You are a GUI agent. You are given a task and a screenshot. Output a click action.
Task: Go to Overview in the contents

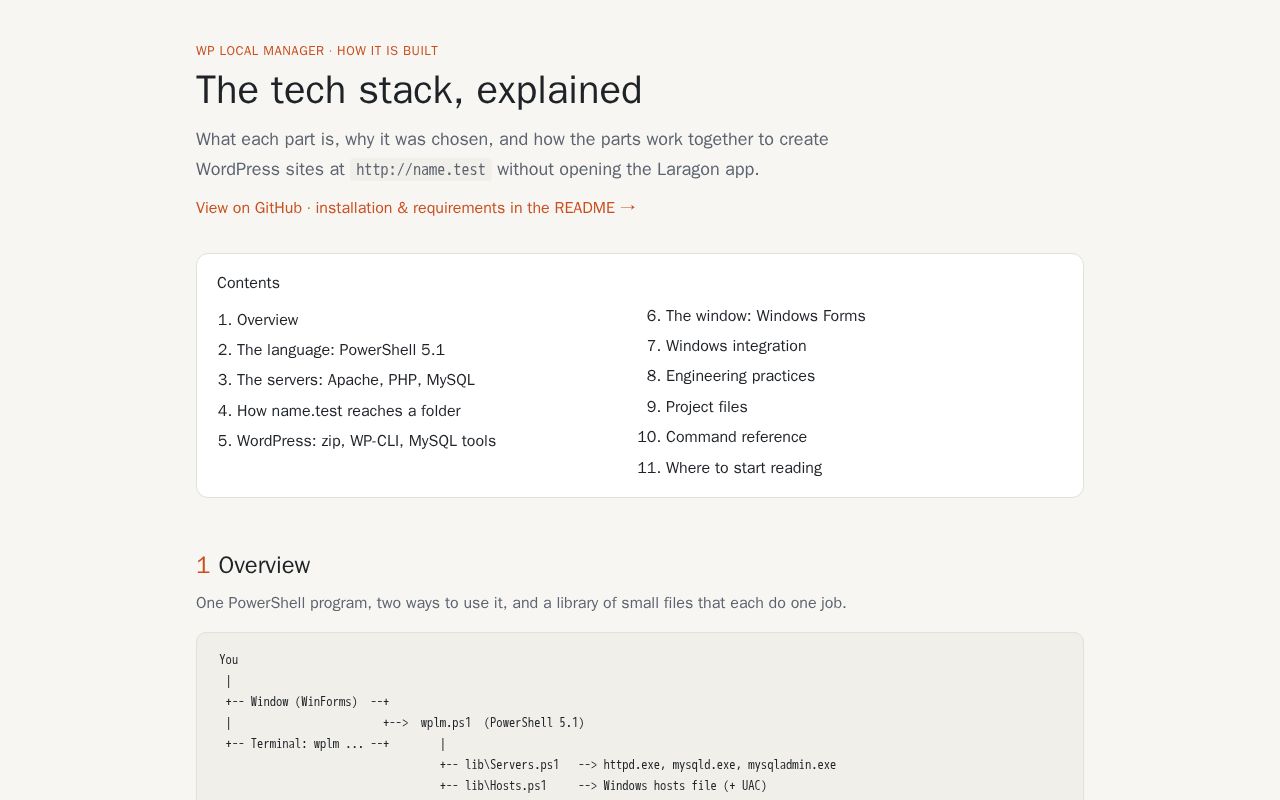267,320
